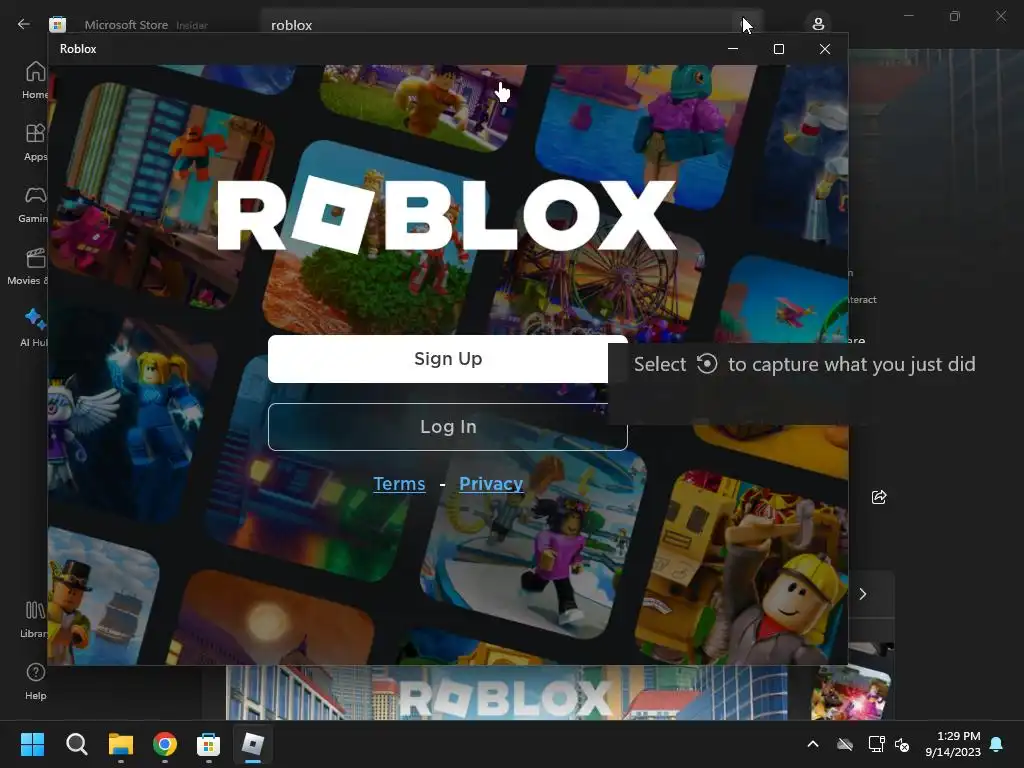The image size is (1024, 768).
Task: Open Windows Search from the taskbar
Action: tap(76, 744)
